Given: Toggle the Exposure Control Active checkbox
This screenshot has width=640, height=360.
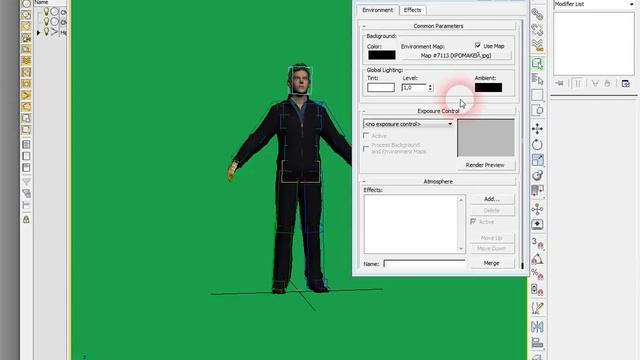Looking at the screenshot, I should pyautogui.click(x=366, y=136).
